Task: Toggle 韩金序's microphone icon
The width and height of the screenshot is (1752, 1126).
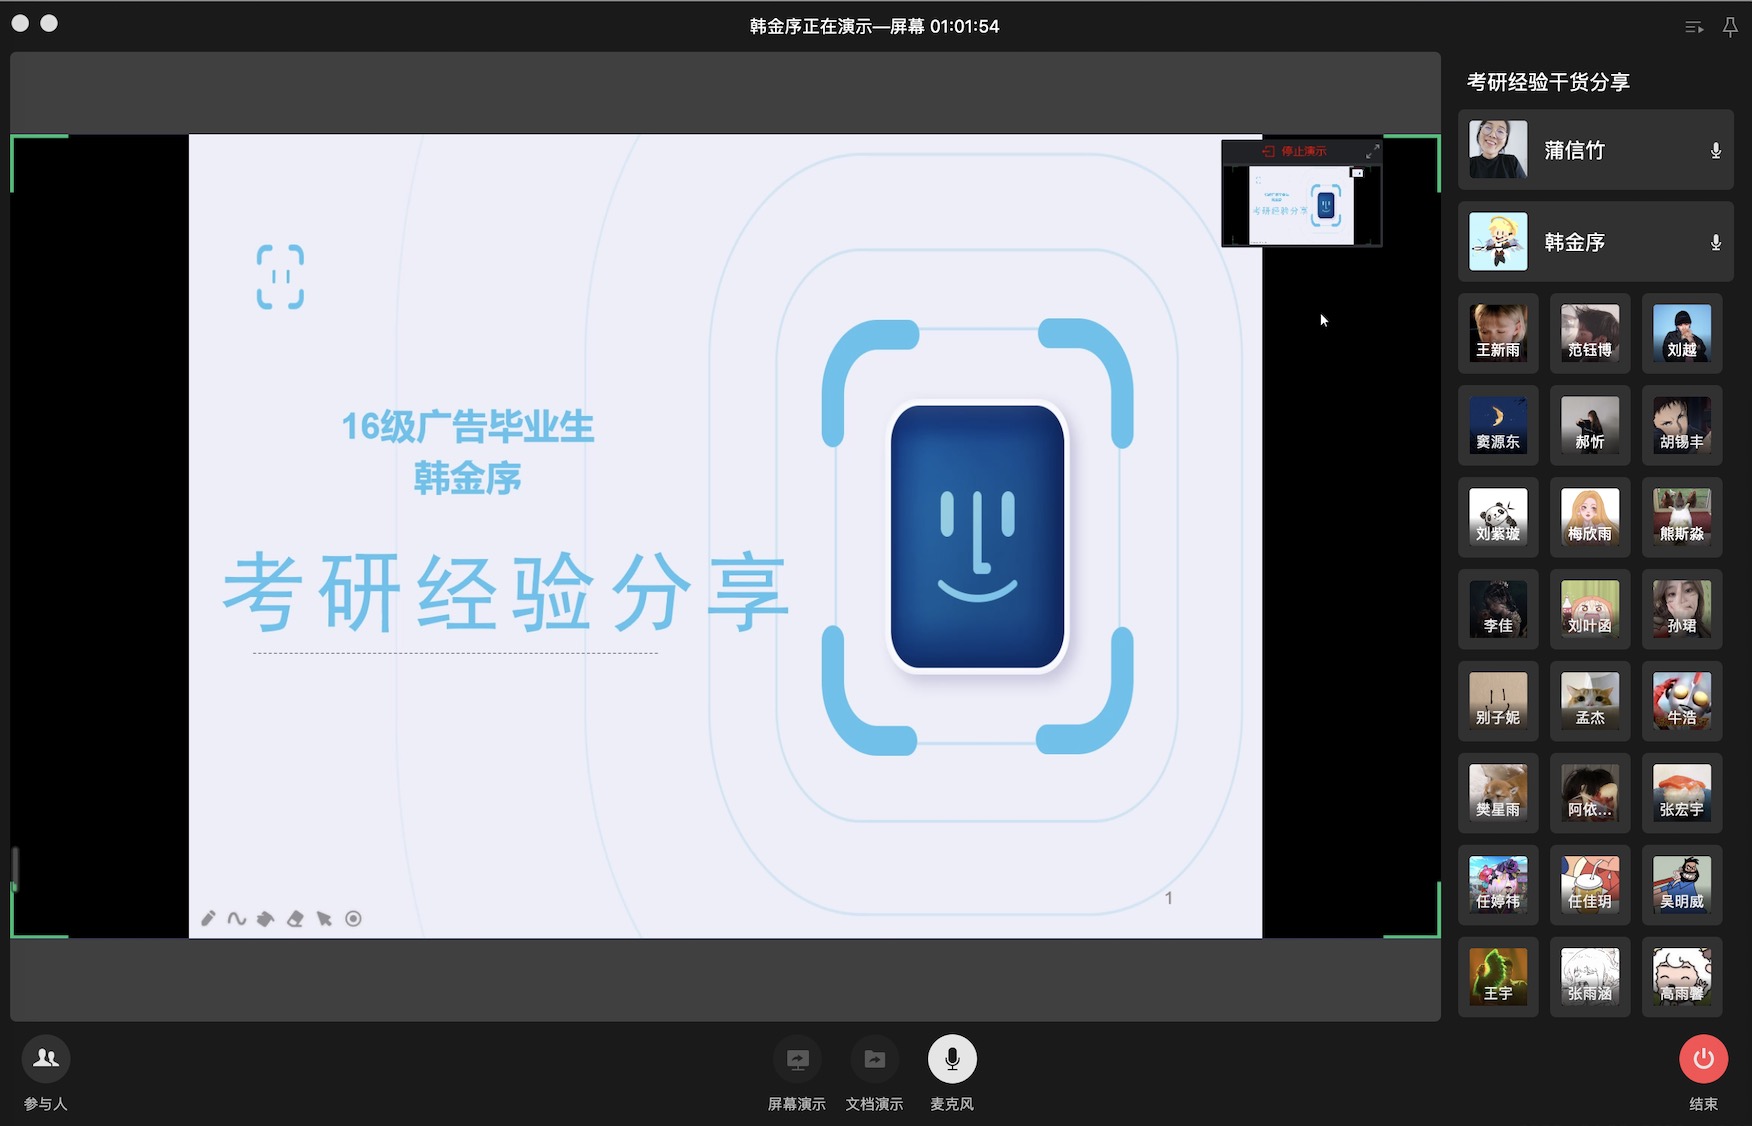Action: point(1715,243)
